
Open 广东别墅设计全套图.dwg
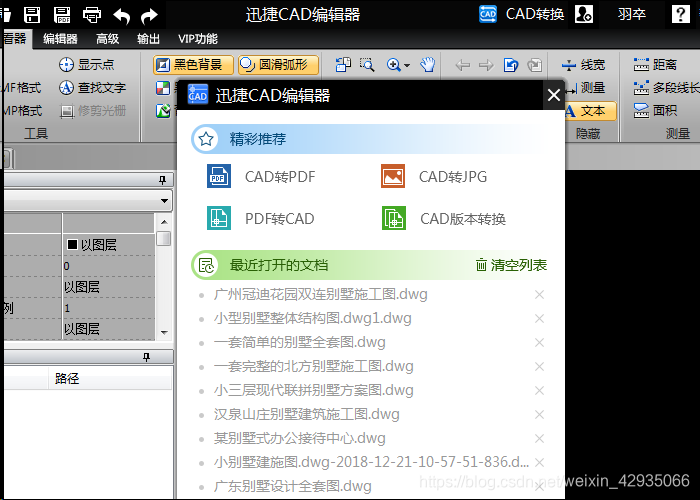point(292,487)
